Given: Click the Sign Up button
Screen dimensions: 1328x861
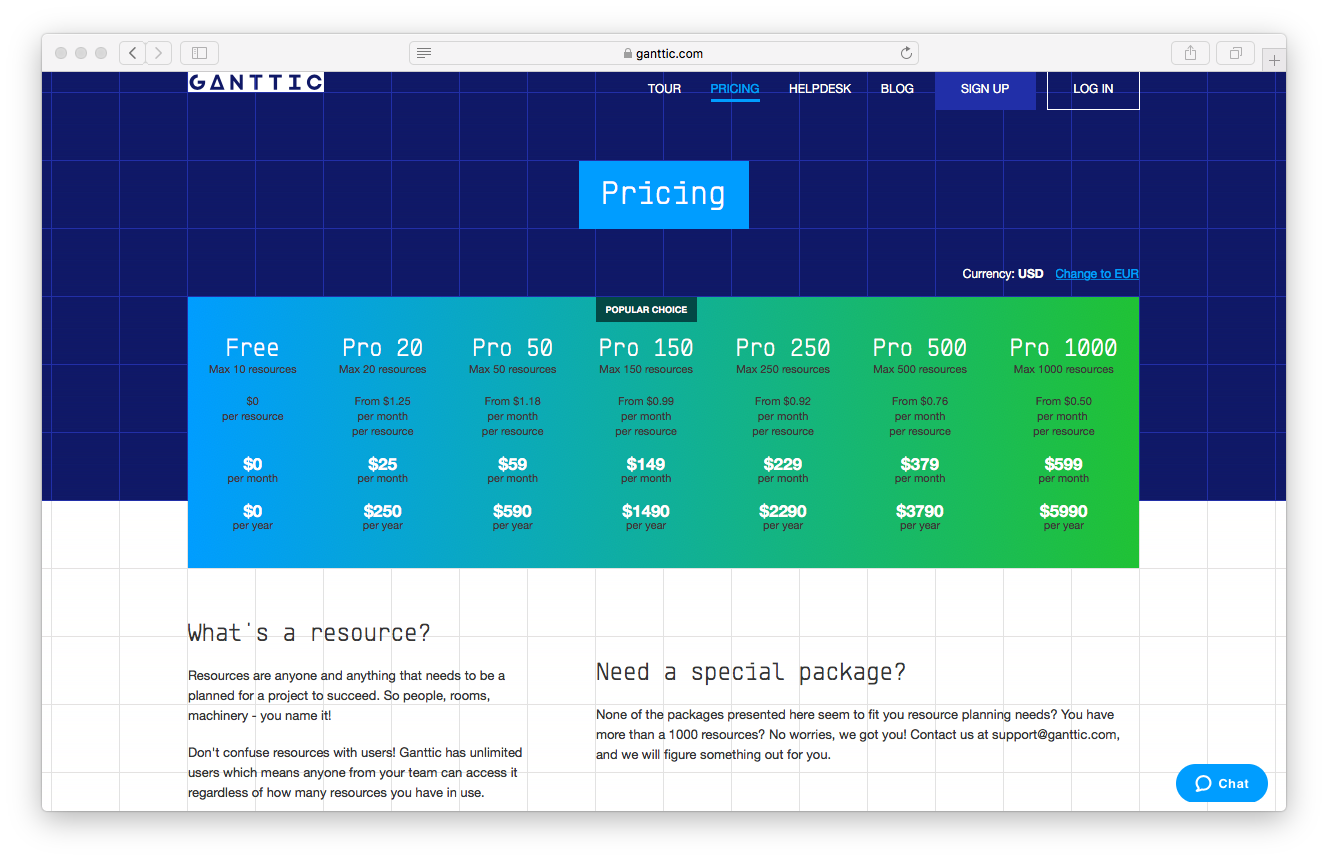Looking at the screenshot, I should coord(985,89).
